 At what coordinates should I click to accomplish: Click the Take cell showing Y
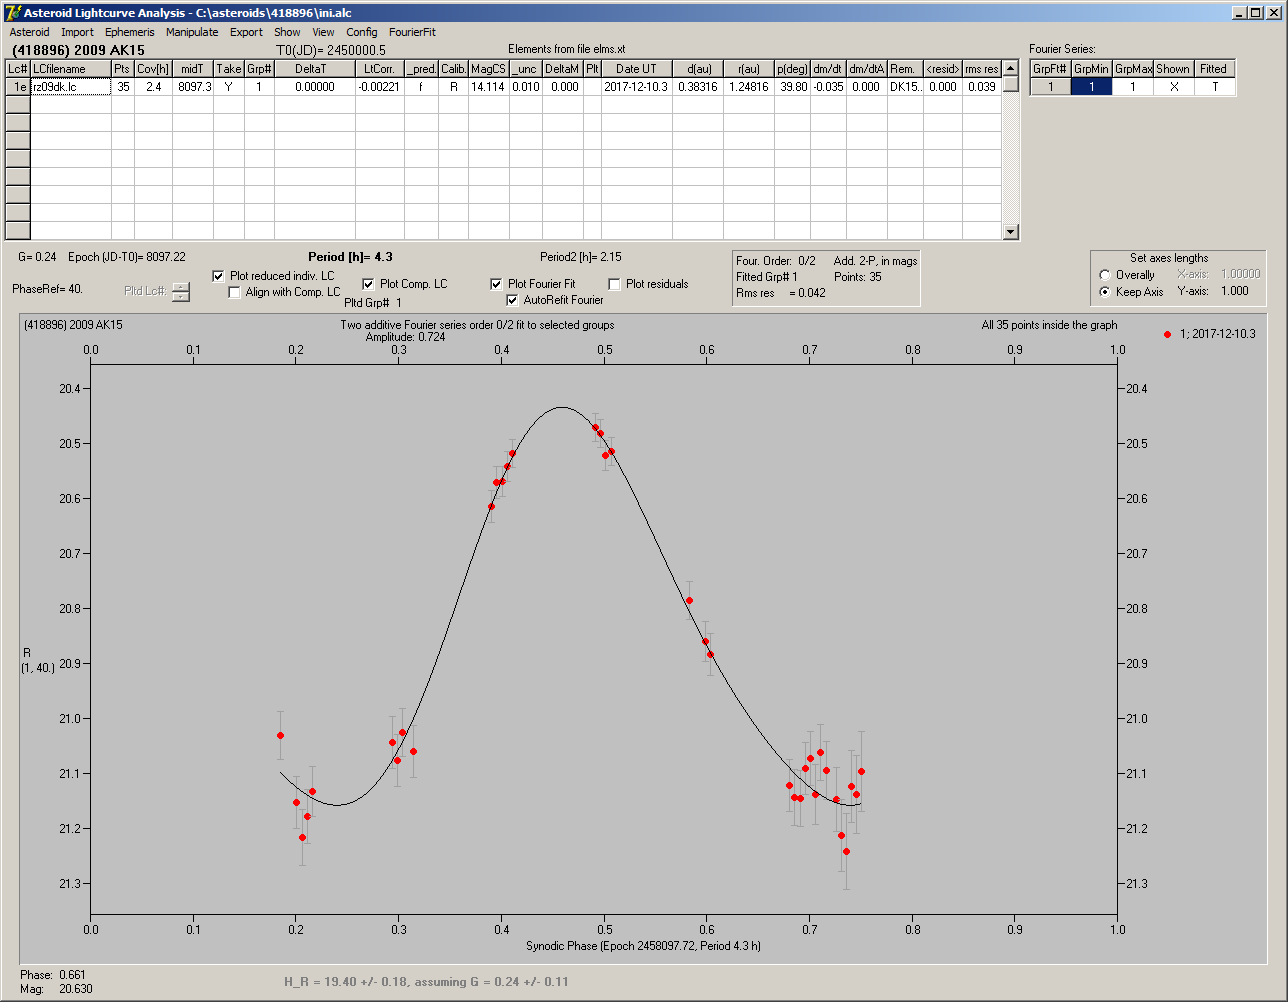pos(229,87)
